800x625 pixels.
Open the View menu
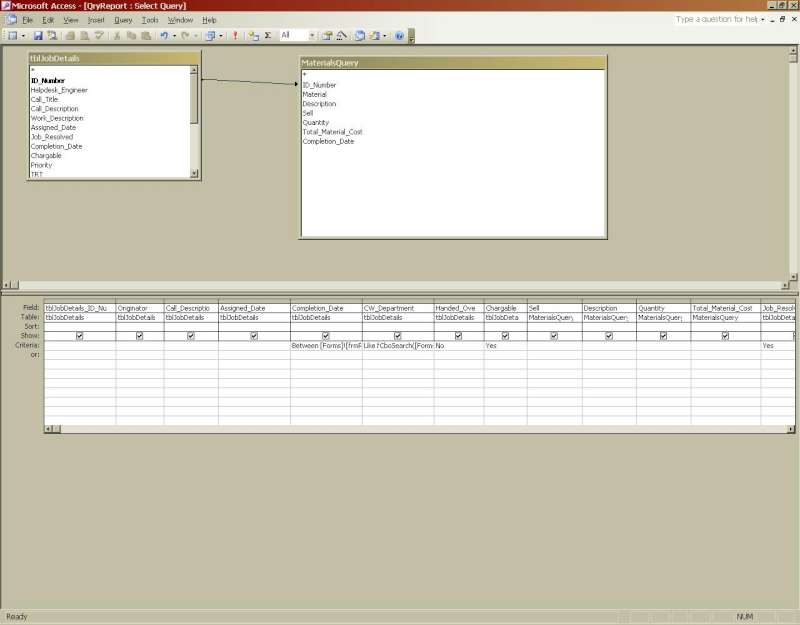click(71, 20)
